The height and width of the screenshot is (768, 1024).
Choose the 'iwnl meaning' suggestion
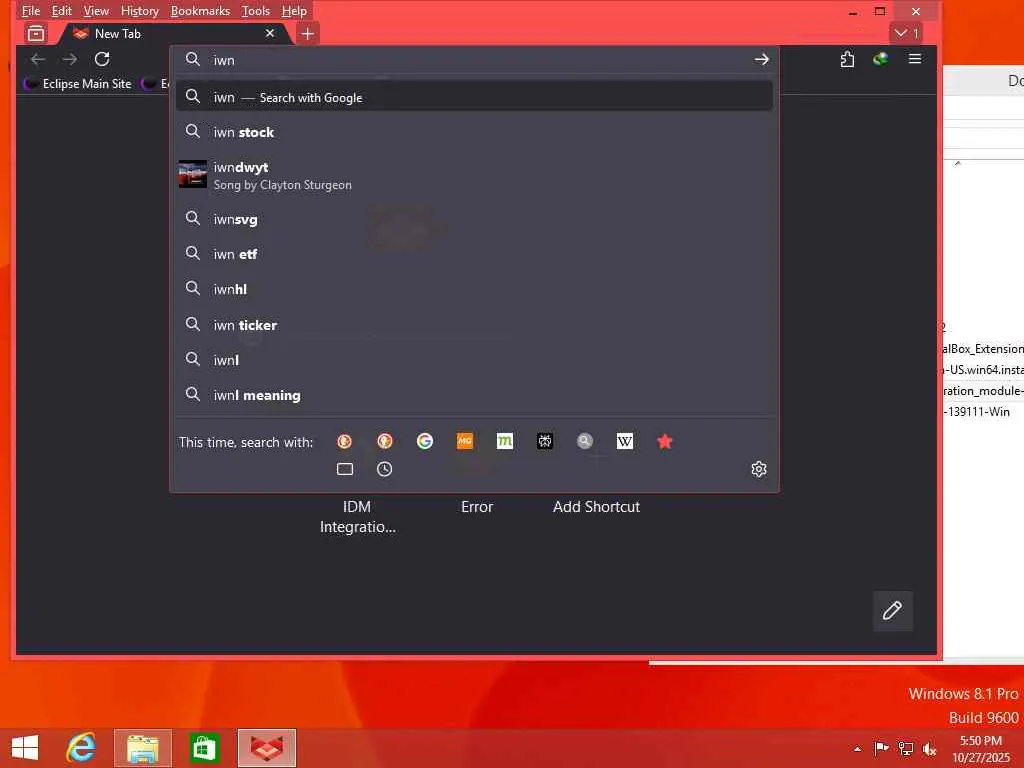click(474, 395)
